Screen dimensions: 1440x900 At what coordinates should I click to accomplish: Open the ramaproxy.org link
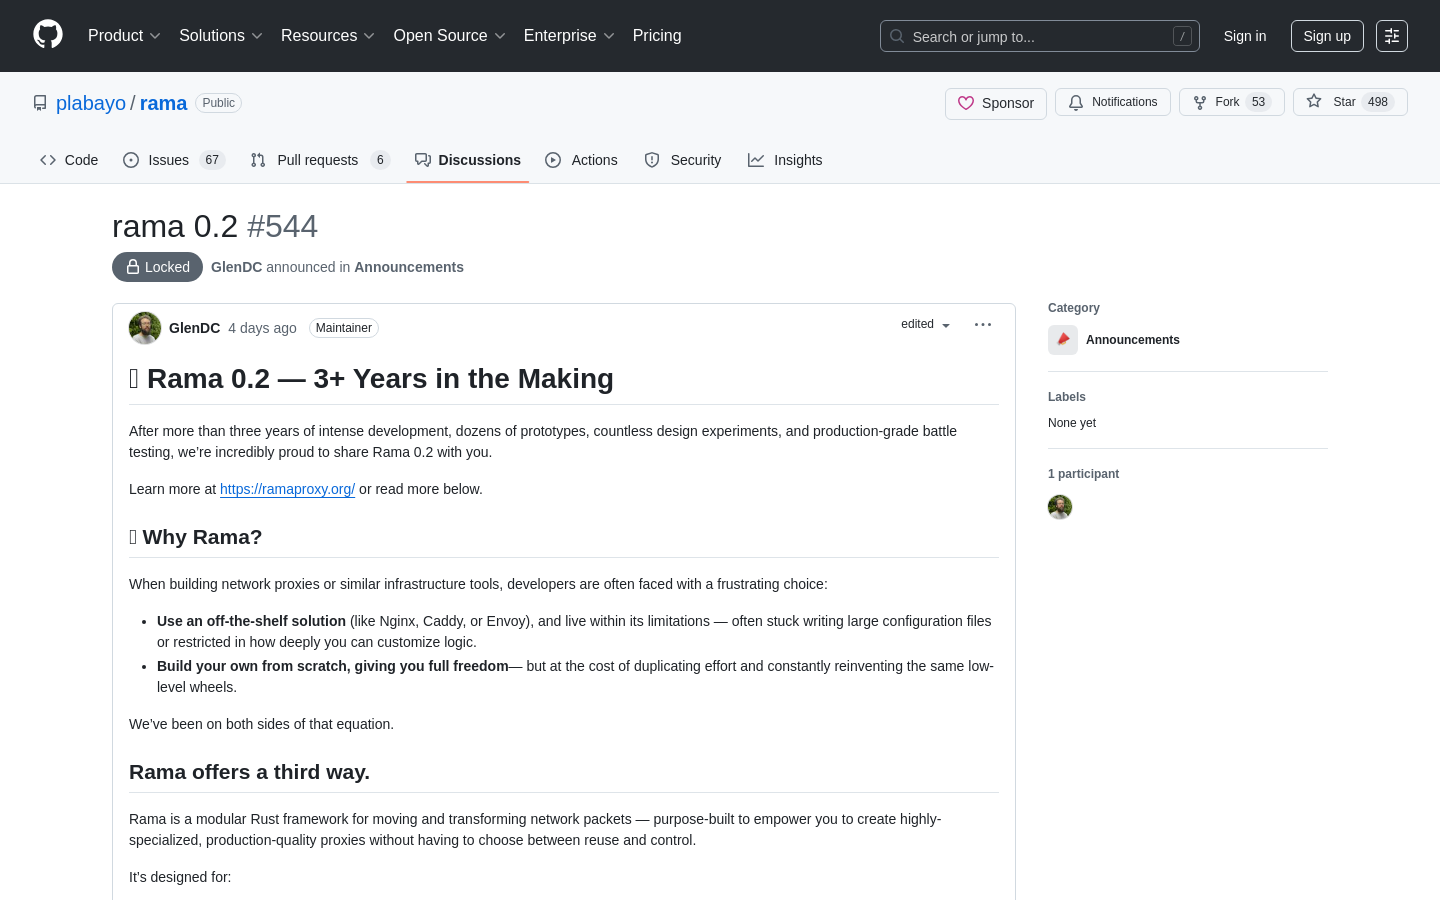click(x=287, y=489)
